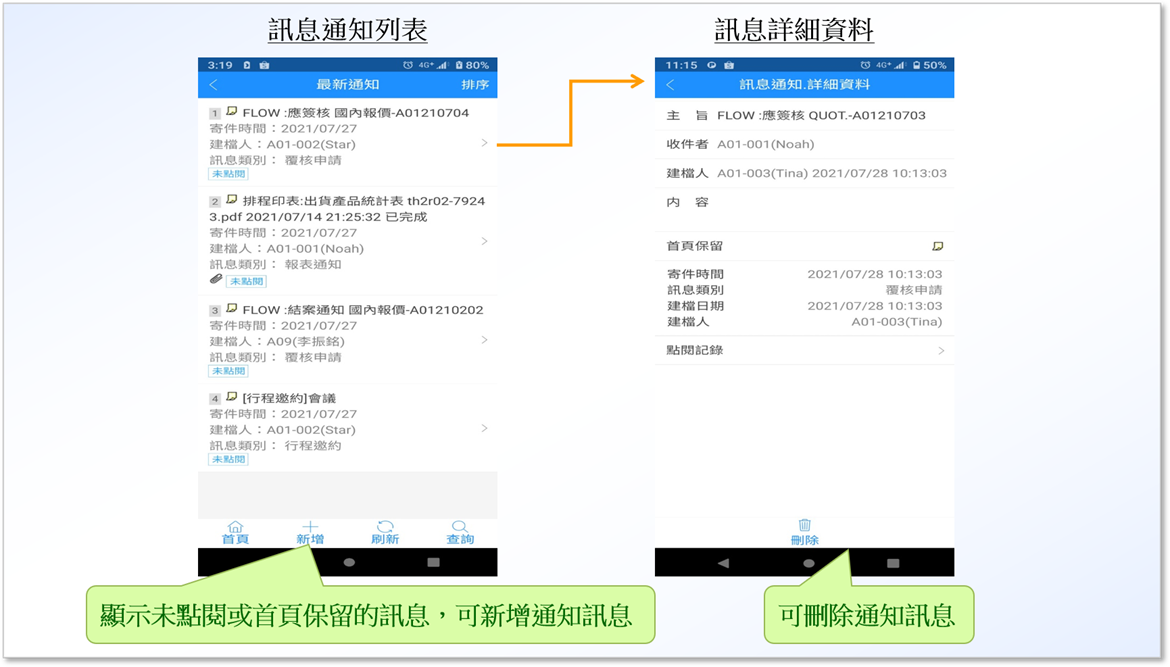Go back using arrow in 最新通知 header
Image resolution: width=1170 pixels, height=667 pixels.
[x=213, y=85]
